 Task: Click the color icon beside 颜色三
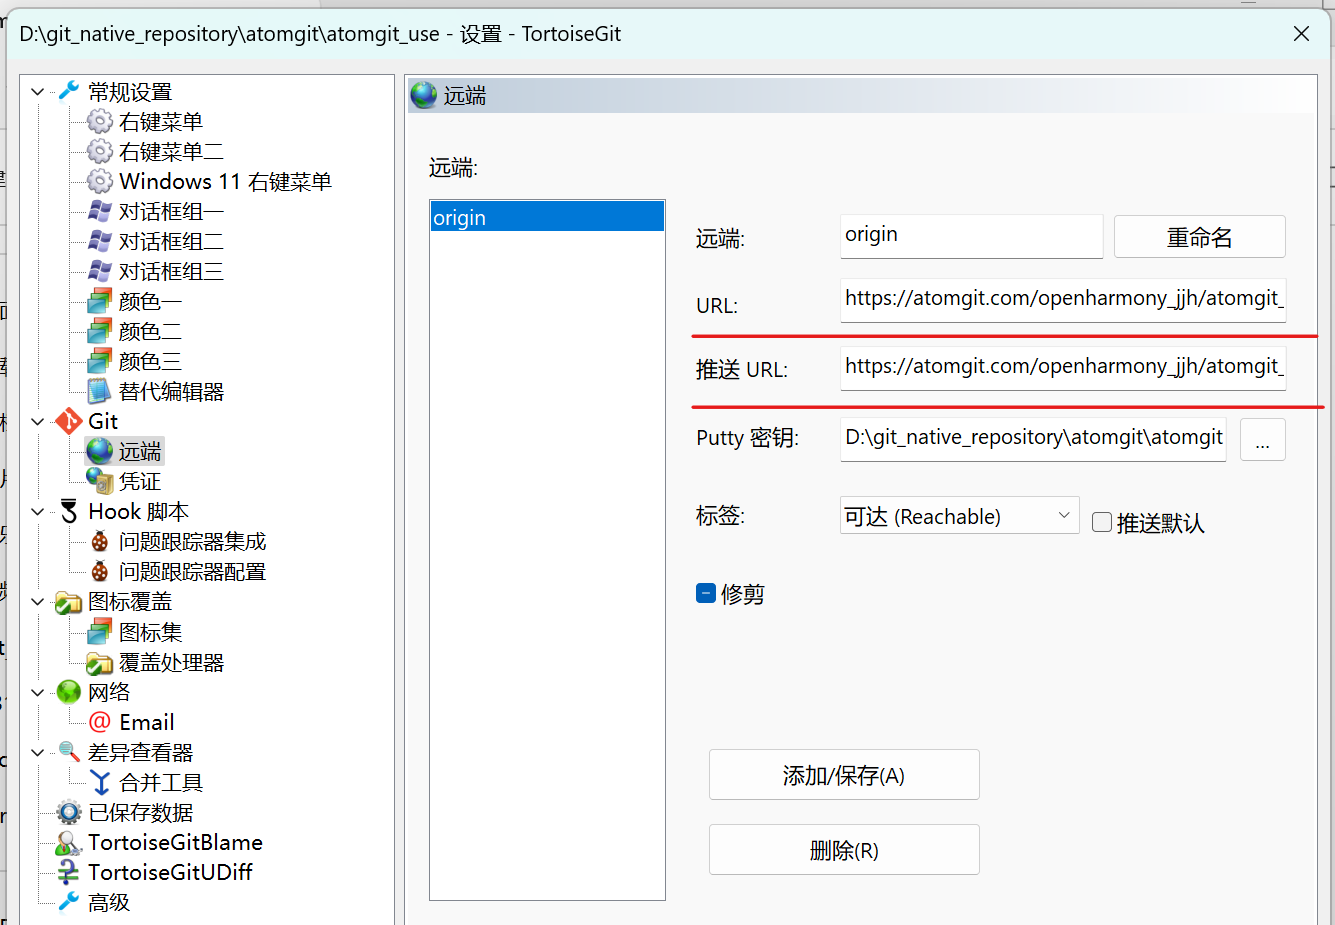pos(100,361)
